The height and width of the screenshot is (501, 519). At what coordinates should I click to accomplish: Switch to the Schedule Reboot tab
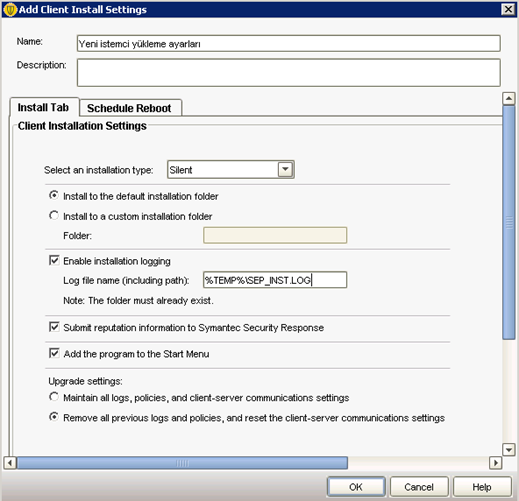pyautogui.click(x=130, y=108)
